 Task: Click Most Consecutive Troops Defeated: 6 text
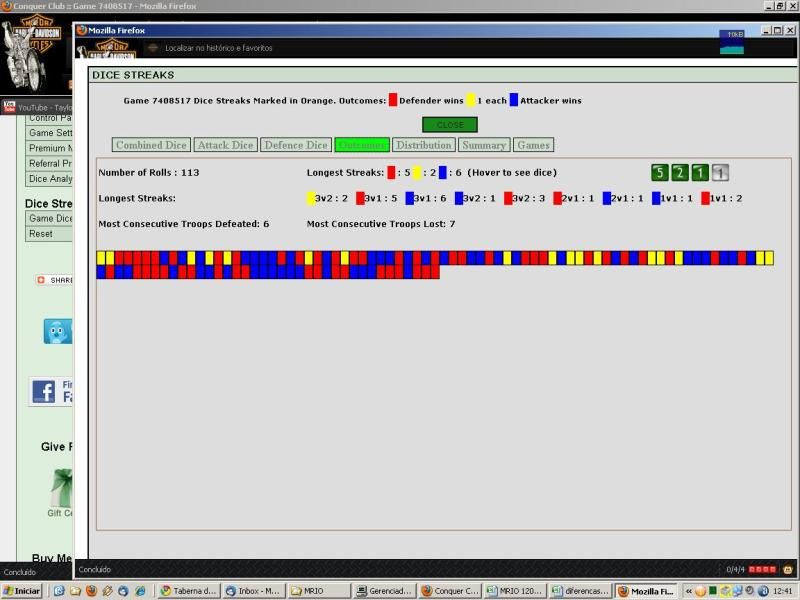pos(184,223)
